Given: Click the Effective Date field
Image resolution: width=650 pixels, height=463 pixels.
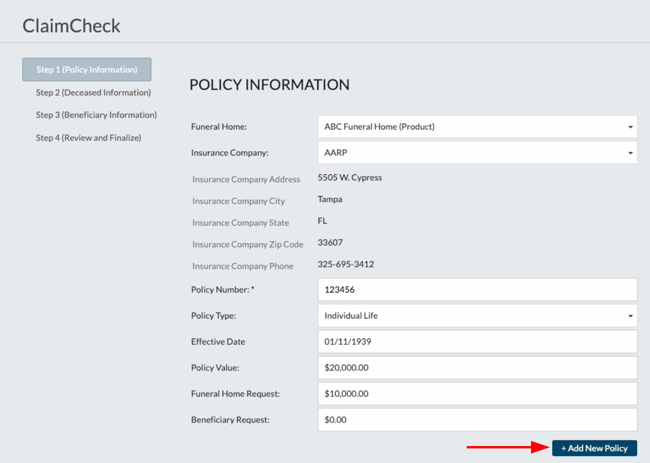Looking at the screenshot, I should point(477,342).
